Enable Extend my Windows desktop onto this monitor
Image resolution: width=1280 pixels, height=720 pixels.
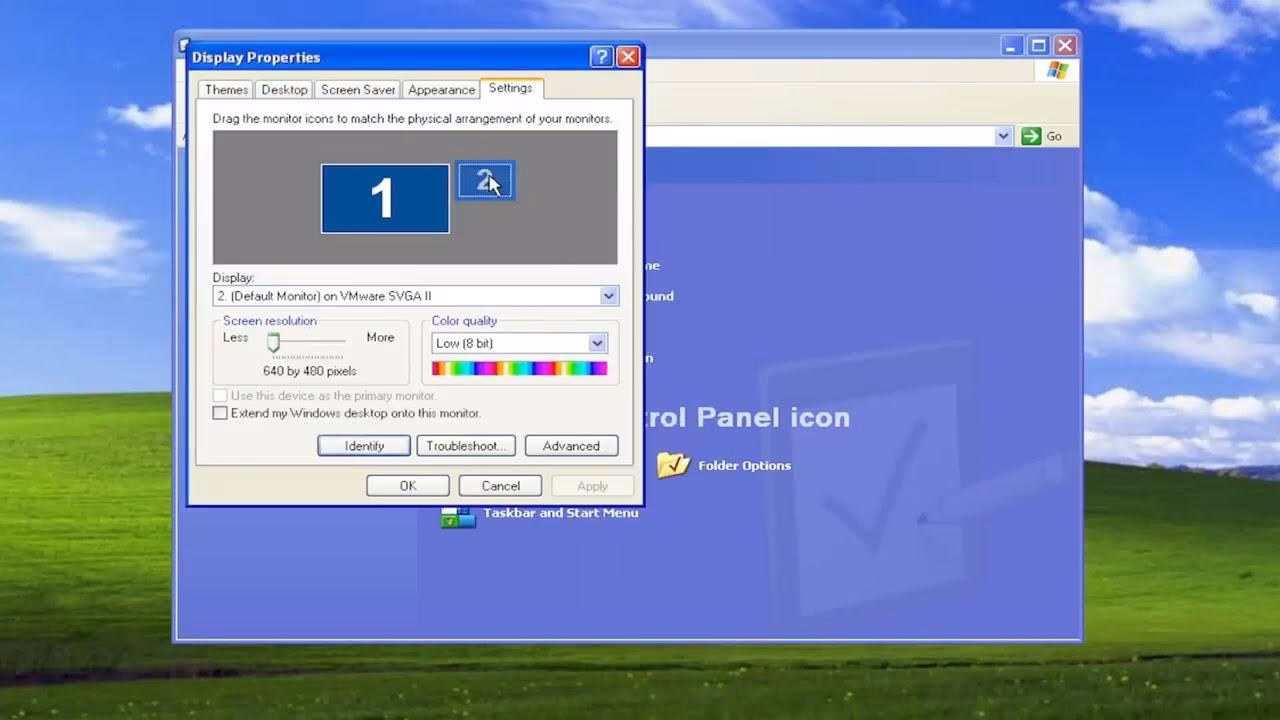pos(220,413)
